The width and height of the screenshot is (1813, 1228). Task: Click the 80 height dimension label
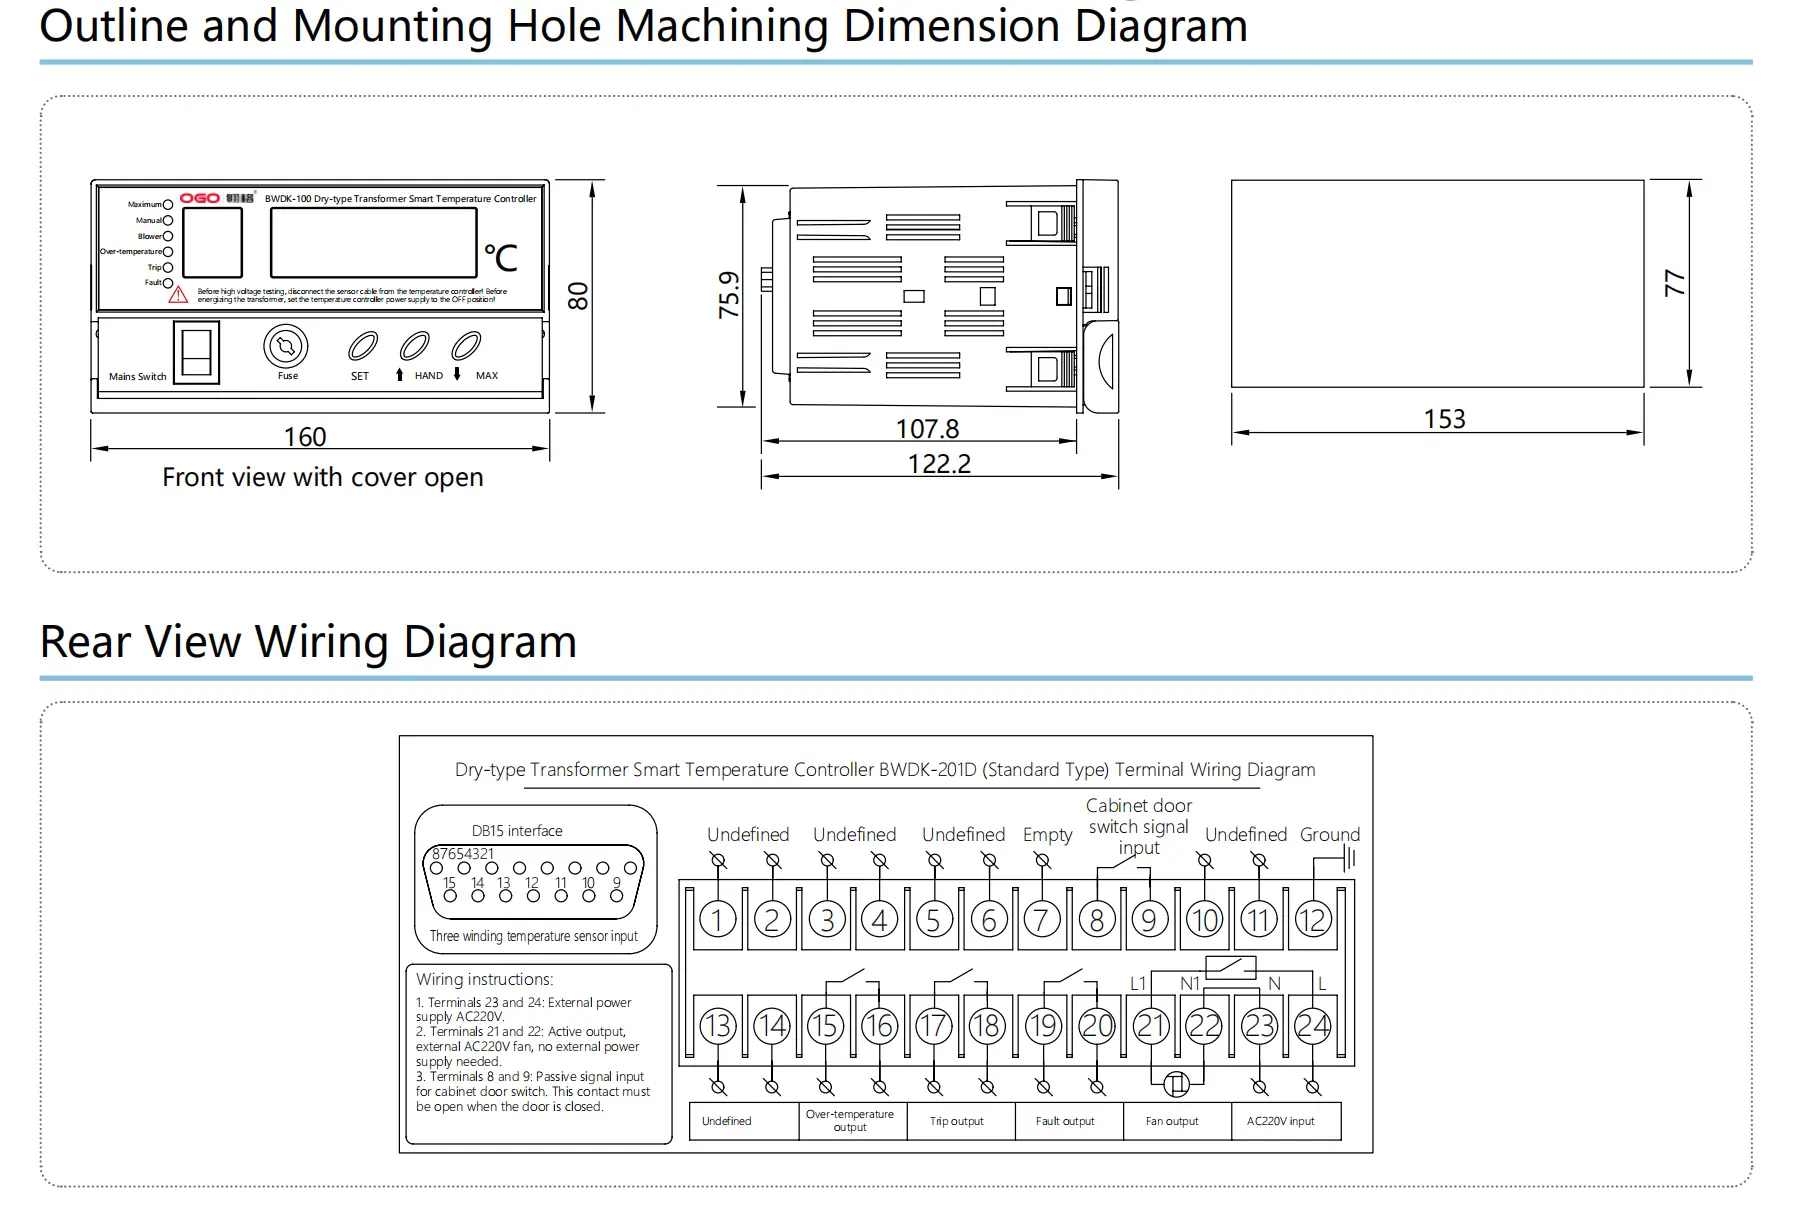[x=578, y=295]
